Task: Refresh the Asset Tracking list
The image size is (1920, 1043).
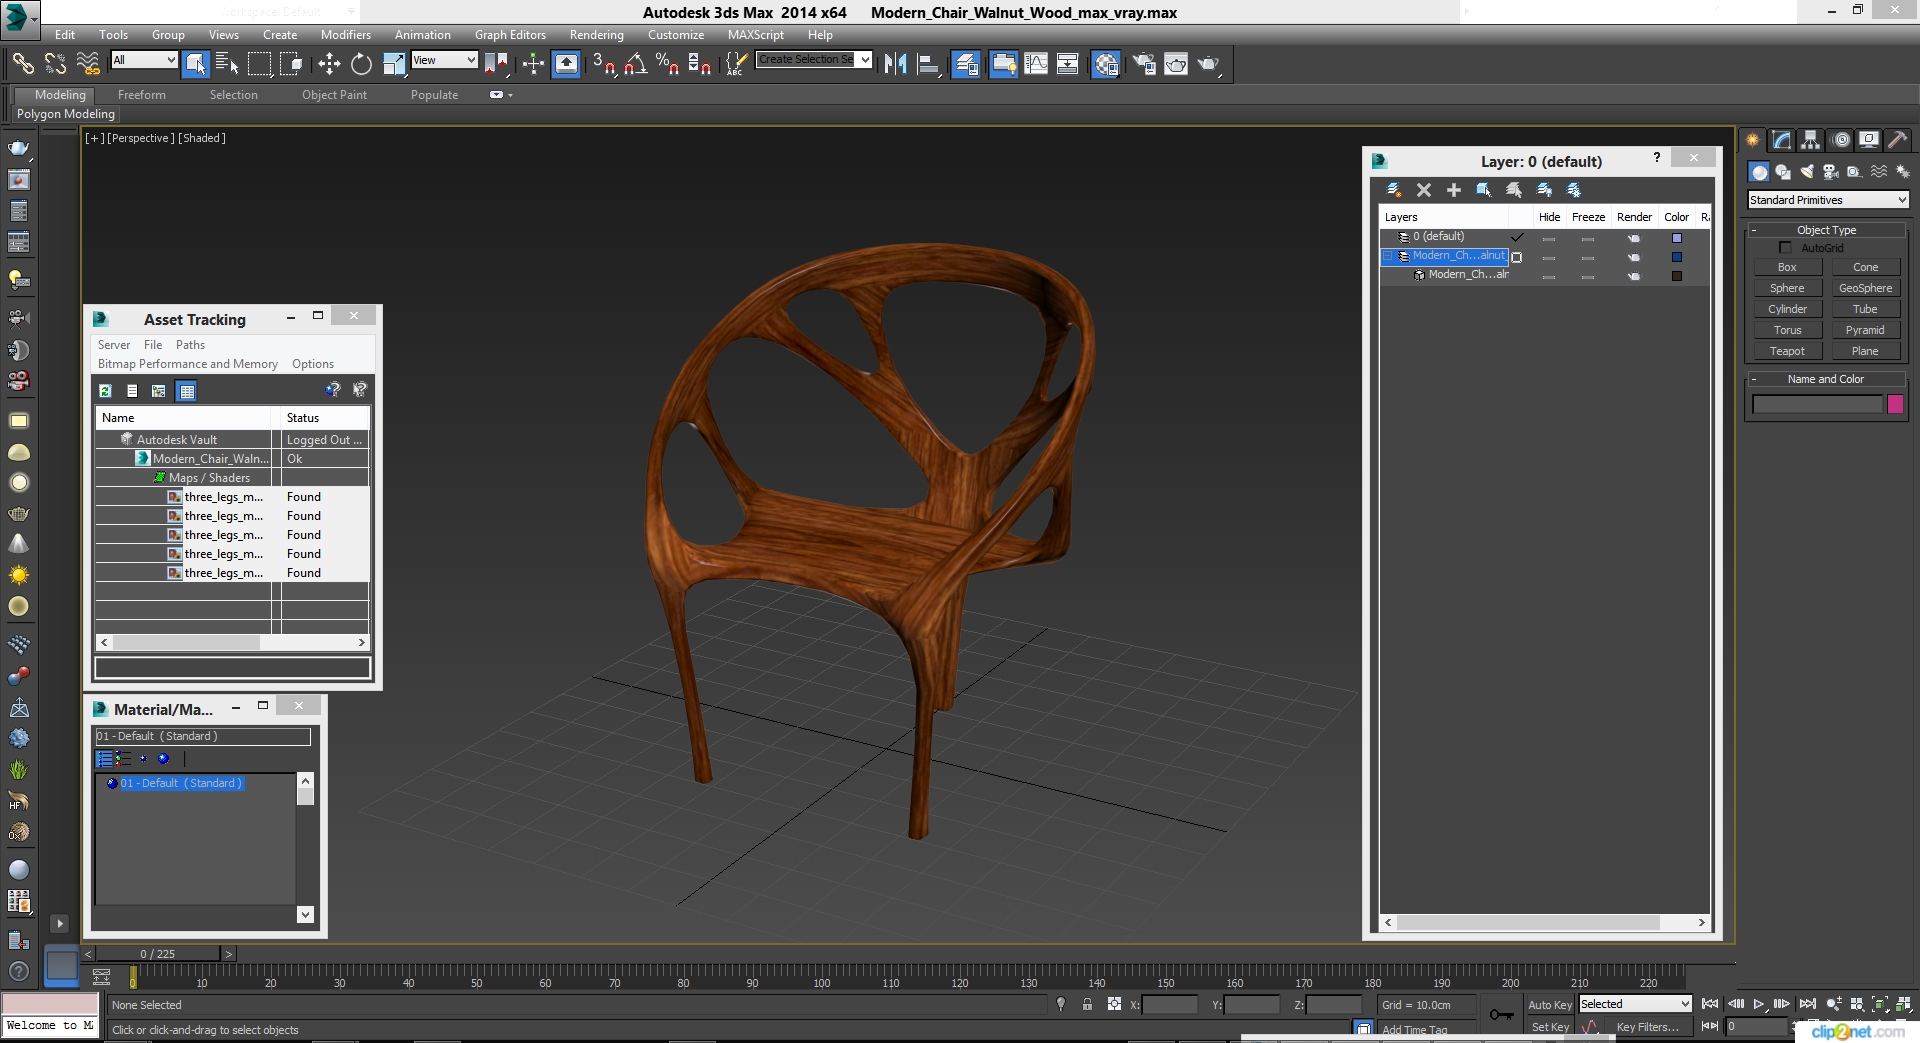Action: point(105,391)
